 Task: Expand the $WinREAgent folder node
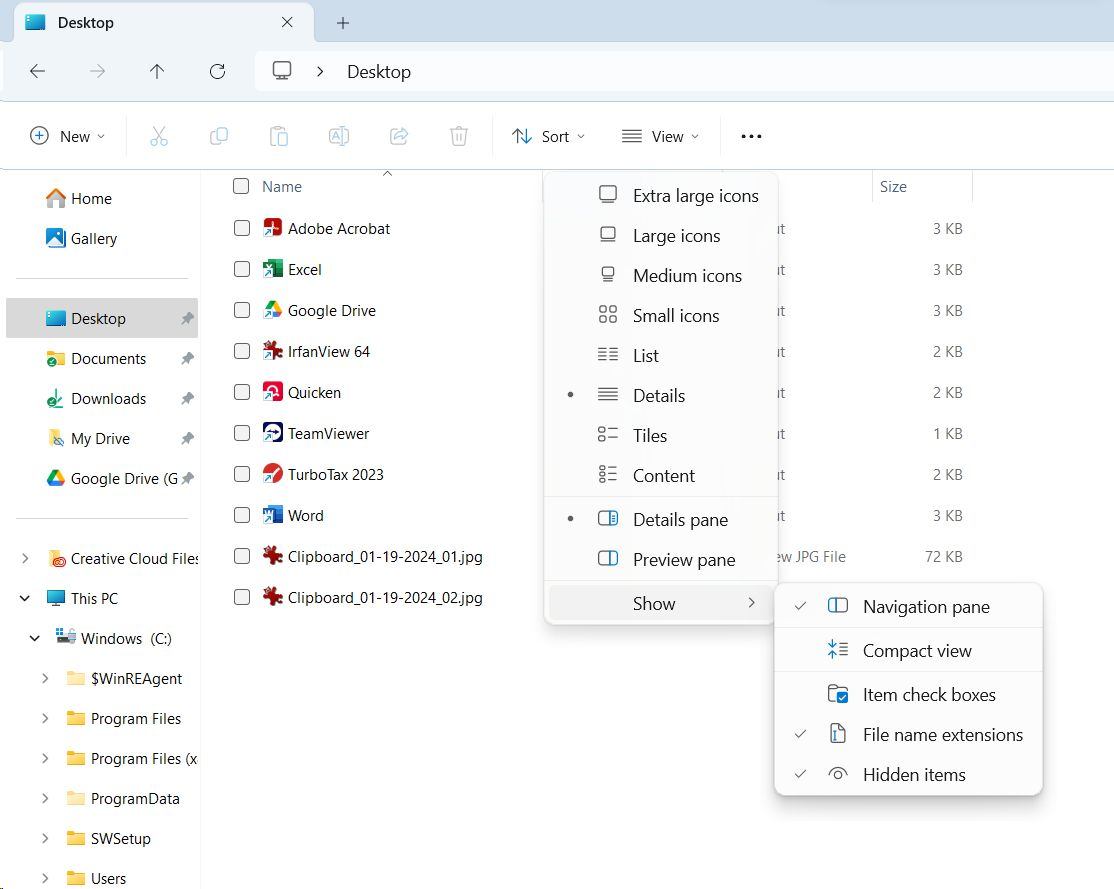(45, 678)
